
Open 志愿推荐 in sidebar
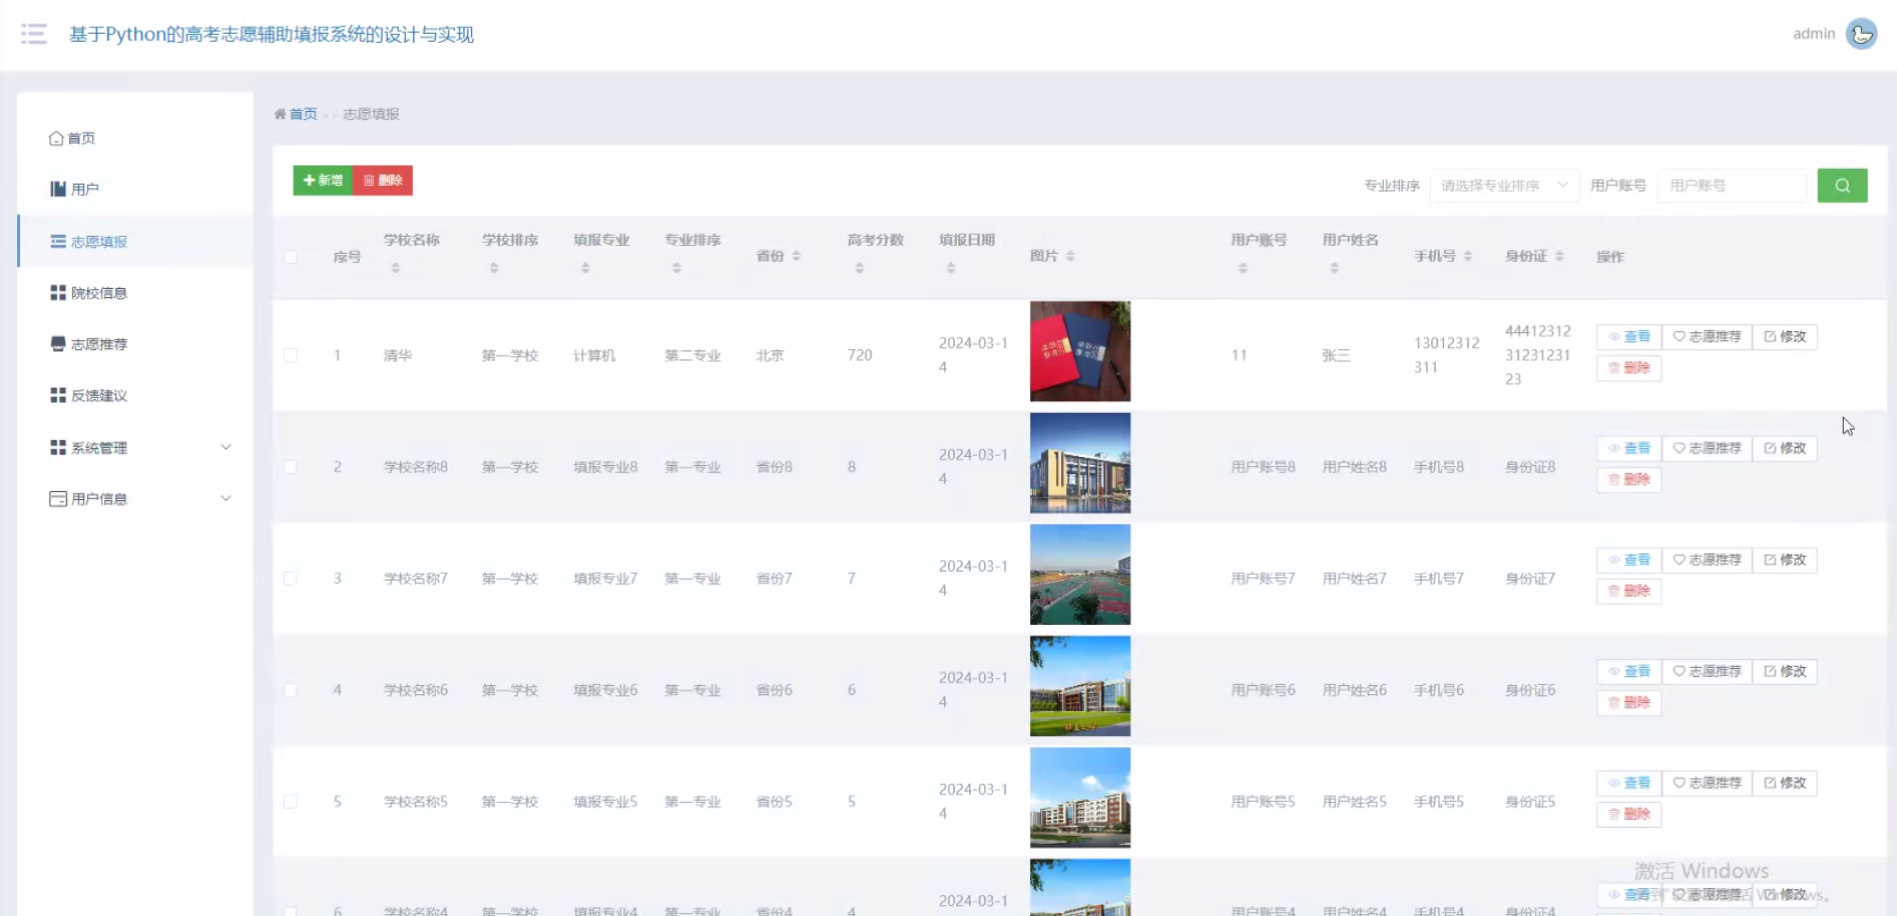(135, 344)
